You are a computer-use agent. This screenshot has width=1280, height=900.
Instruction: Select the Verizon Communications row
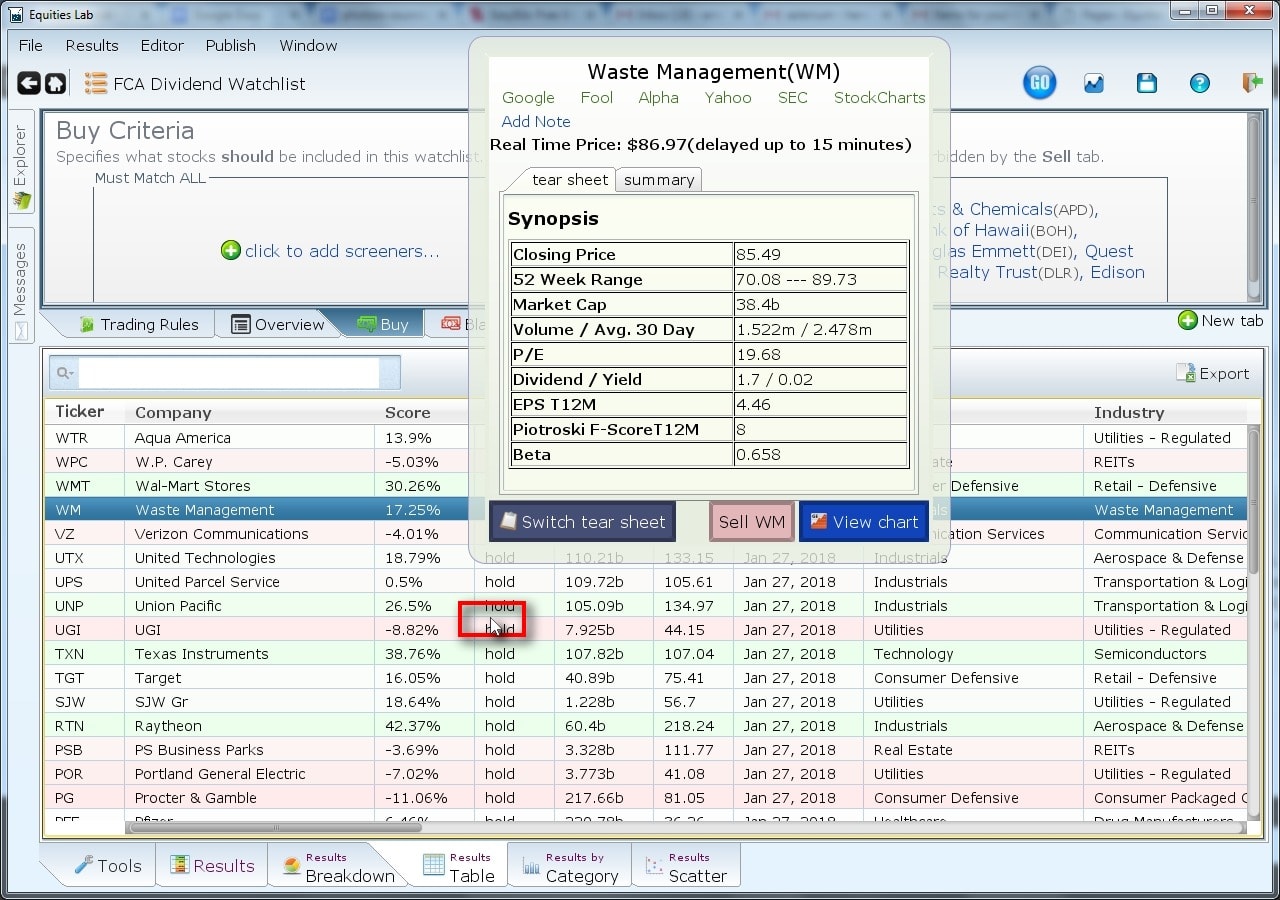pyautogui.click(x=646, y=534)
